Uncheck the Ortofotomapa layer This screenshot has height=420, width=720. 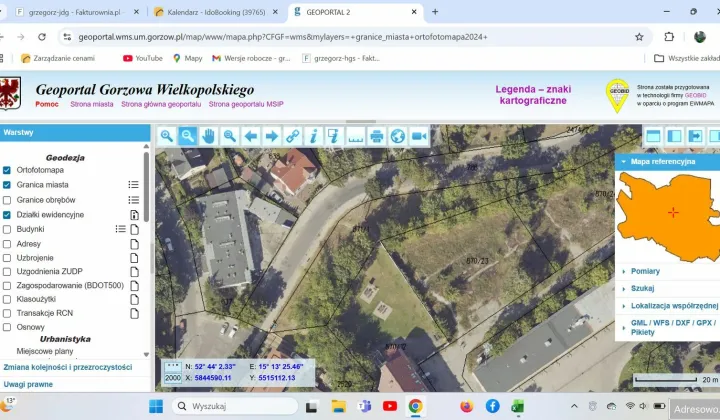pyautogui.click(x=7, y=170)
